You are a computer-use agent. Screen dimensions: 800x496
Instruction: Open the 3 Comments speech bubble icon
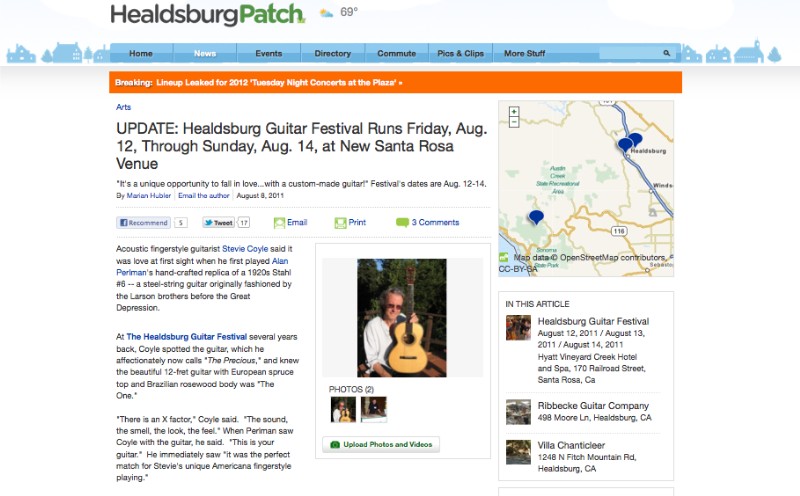point(402,222)
